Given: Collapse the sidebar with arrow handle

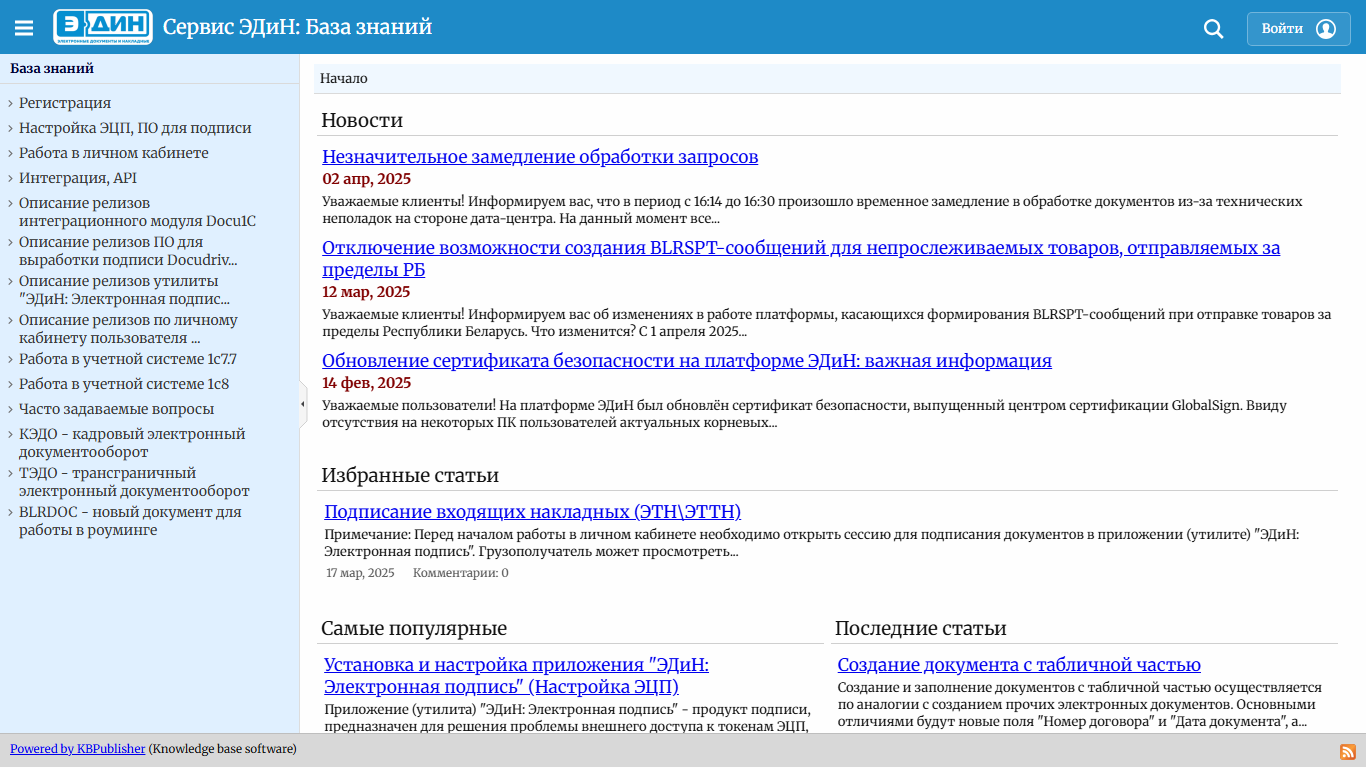Looking at the screenshot, I should click(303, 404).
